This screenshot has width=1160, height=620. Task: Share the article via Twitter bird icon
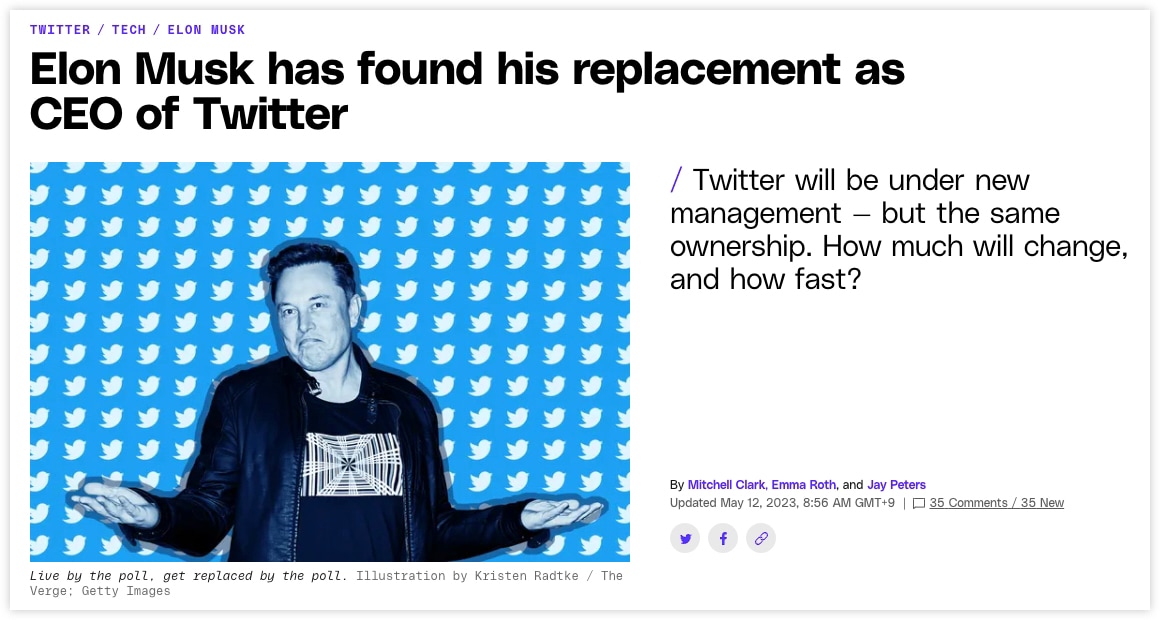click(x=685, y=538)
